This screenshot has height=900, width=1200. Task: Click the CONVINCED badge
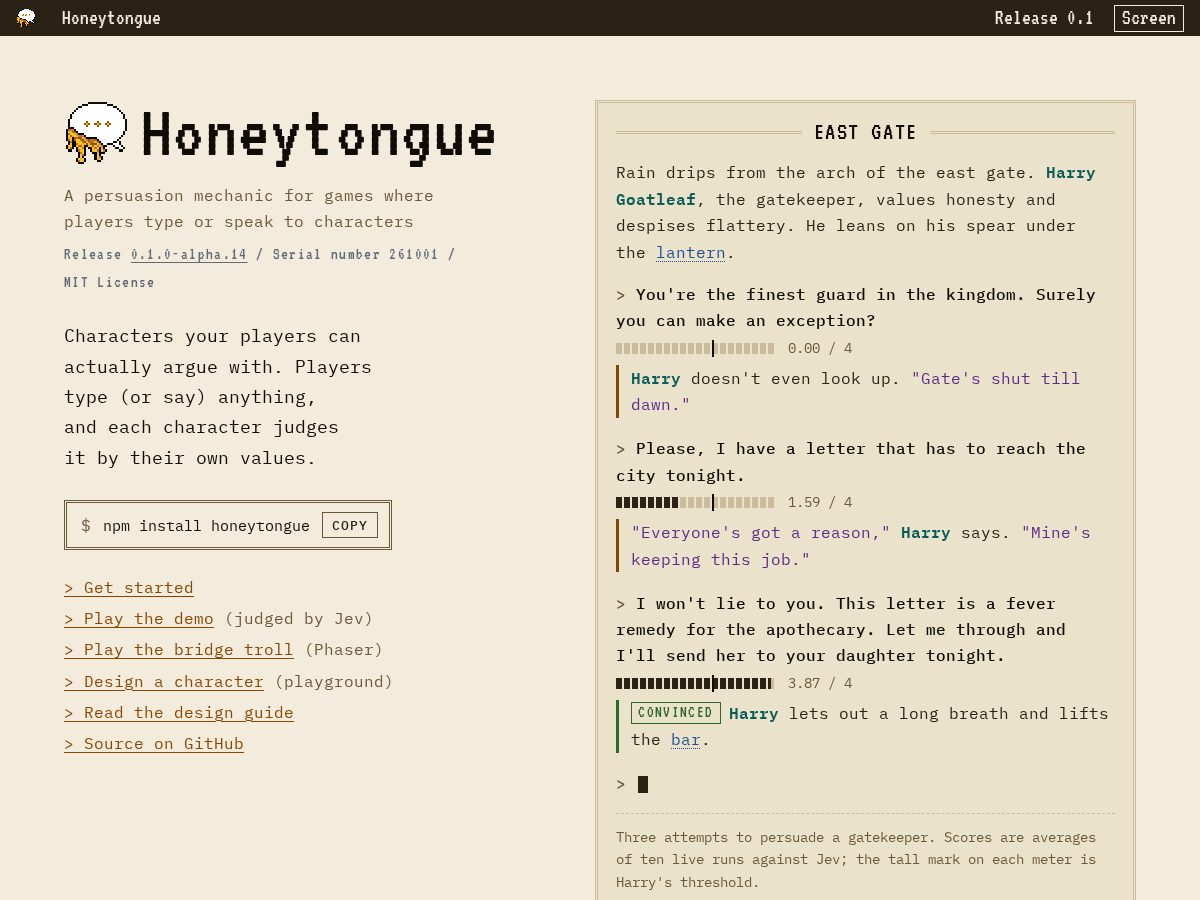click(x=675, y=713)
